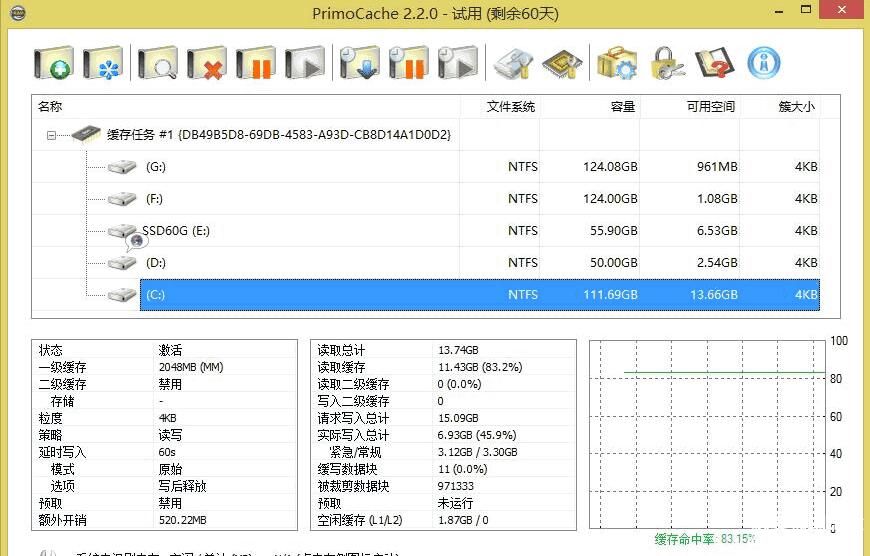Viewport: 870px width, 556px height.
Task: Click the 读取总计 value 13.74GB
Action: (x=458, y=350)
